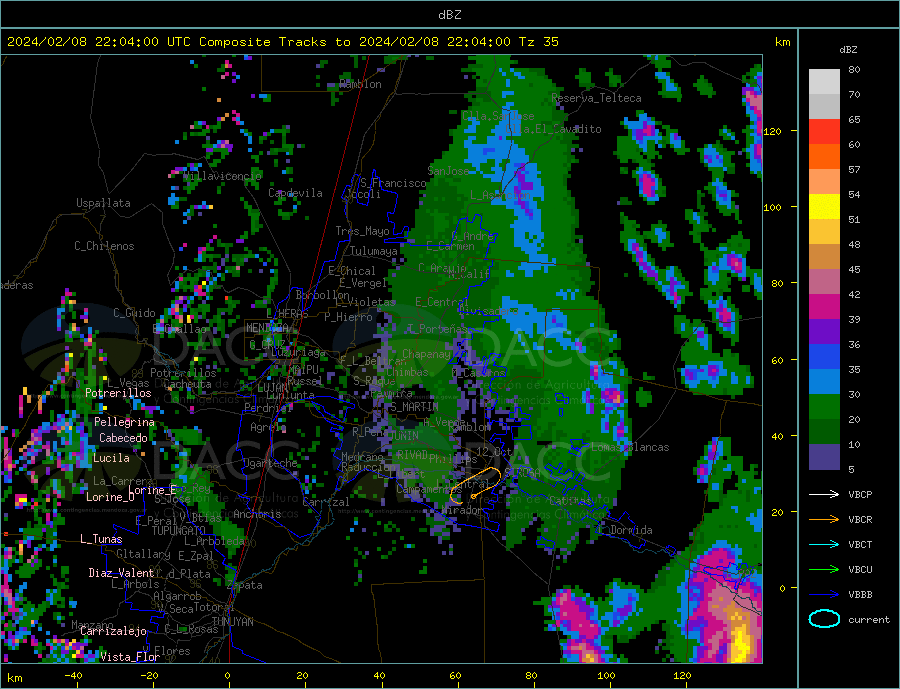The height and width of the screenshot is (689, 900).
Task: Click the 'VBCP' legend label
Action: [860, 494]
